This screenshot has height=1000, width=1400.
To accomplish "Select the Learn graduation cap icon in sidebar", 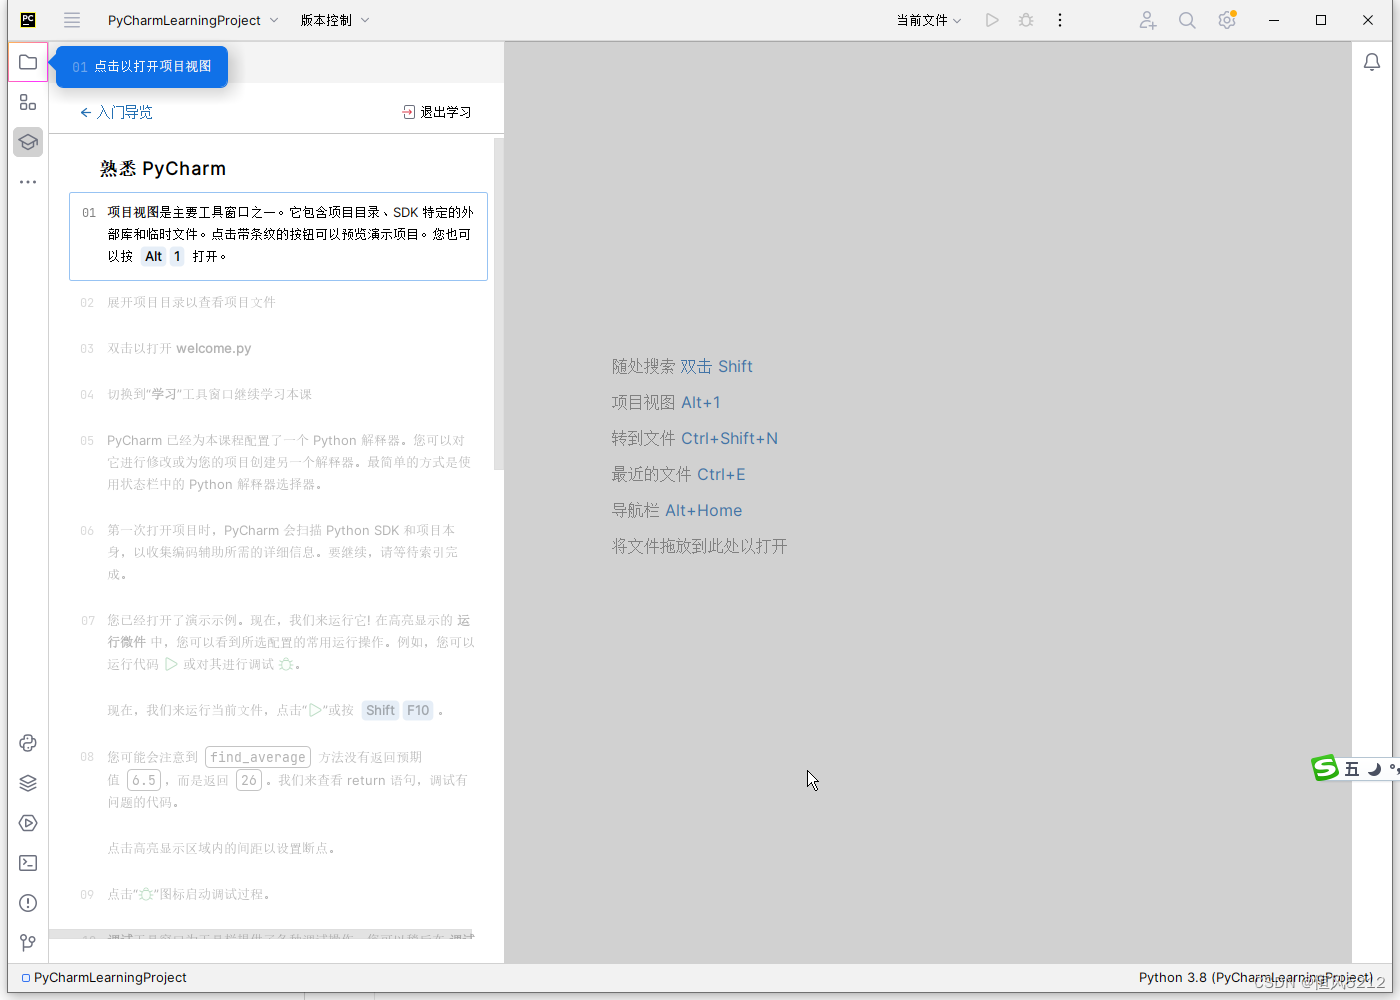I will 27,142.
